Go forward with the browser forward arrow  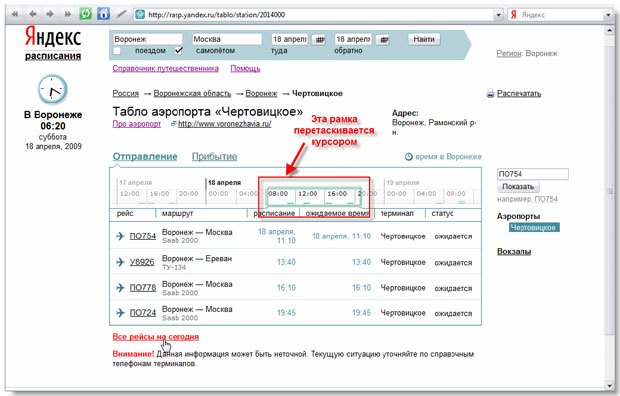pyautogui.click(x=50, y=14)
